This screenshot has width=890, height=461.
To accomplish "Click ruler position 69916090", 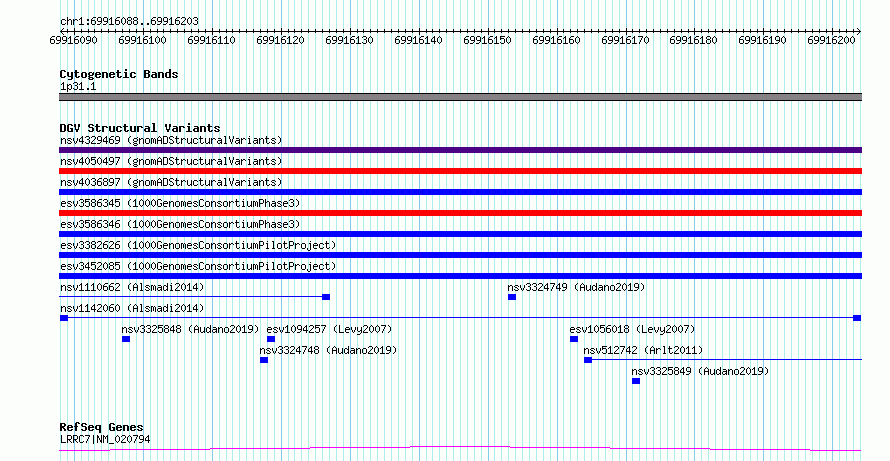I will coord(73,40).
